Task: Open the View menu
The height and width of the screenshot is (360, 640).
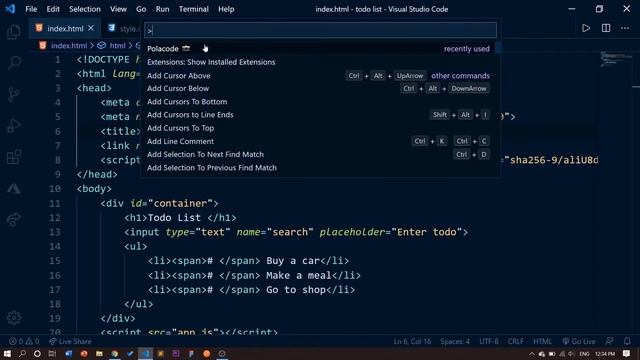Action: coord(118,9)
